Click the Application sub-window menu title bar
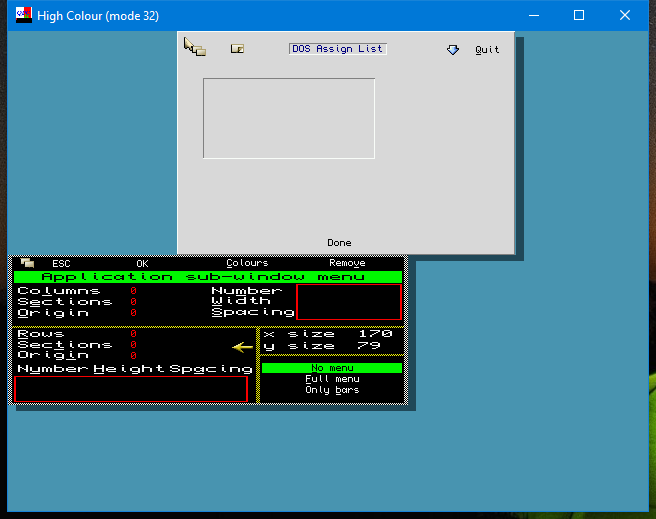656x519 pixels. (208, 277)
